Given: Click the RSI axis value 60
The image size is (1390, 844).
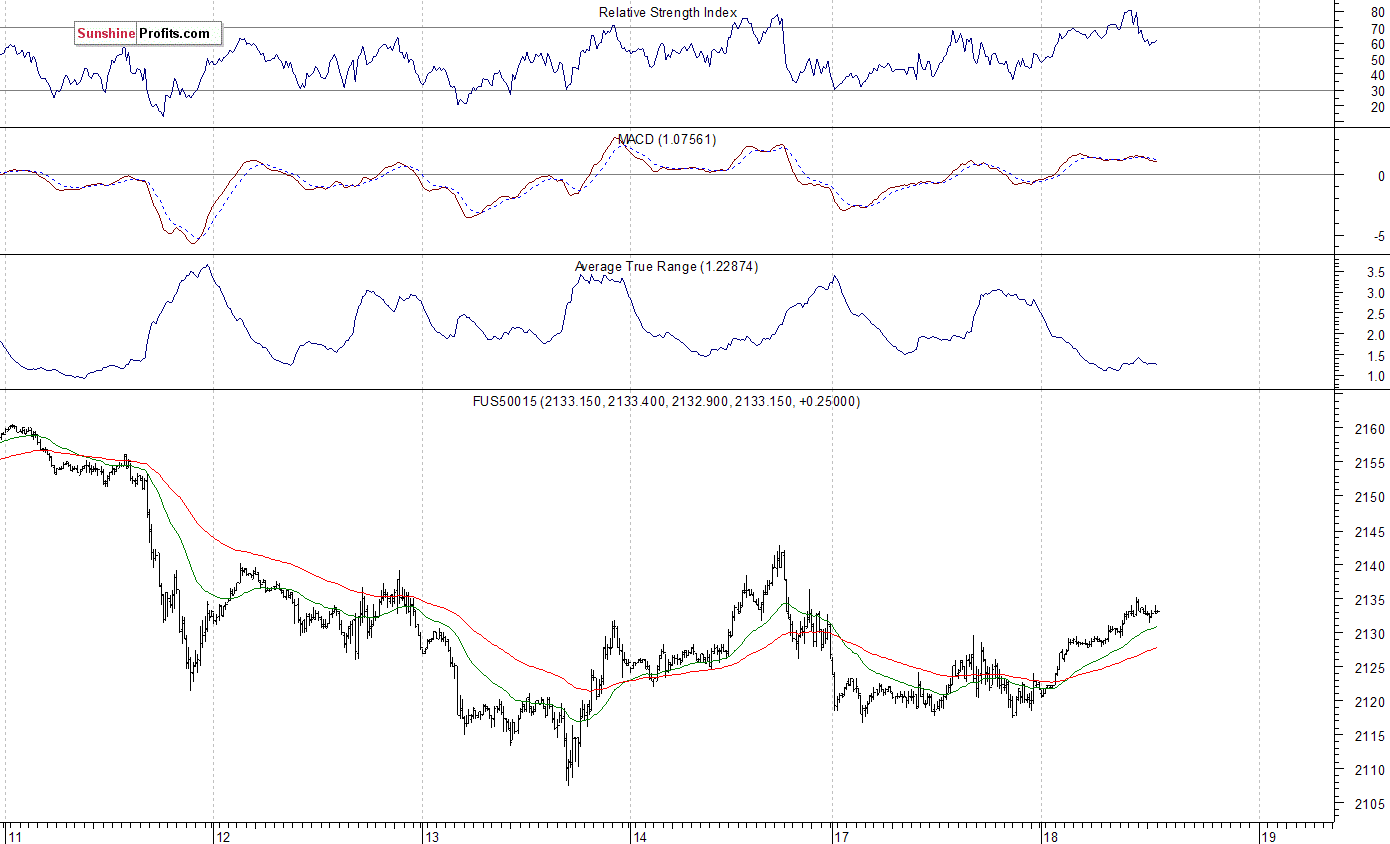Looking at the screenshot, I should (x=1378, y=44).
